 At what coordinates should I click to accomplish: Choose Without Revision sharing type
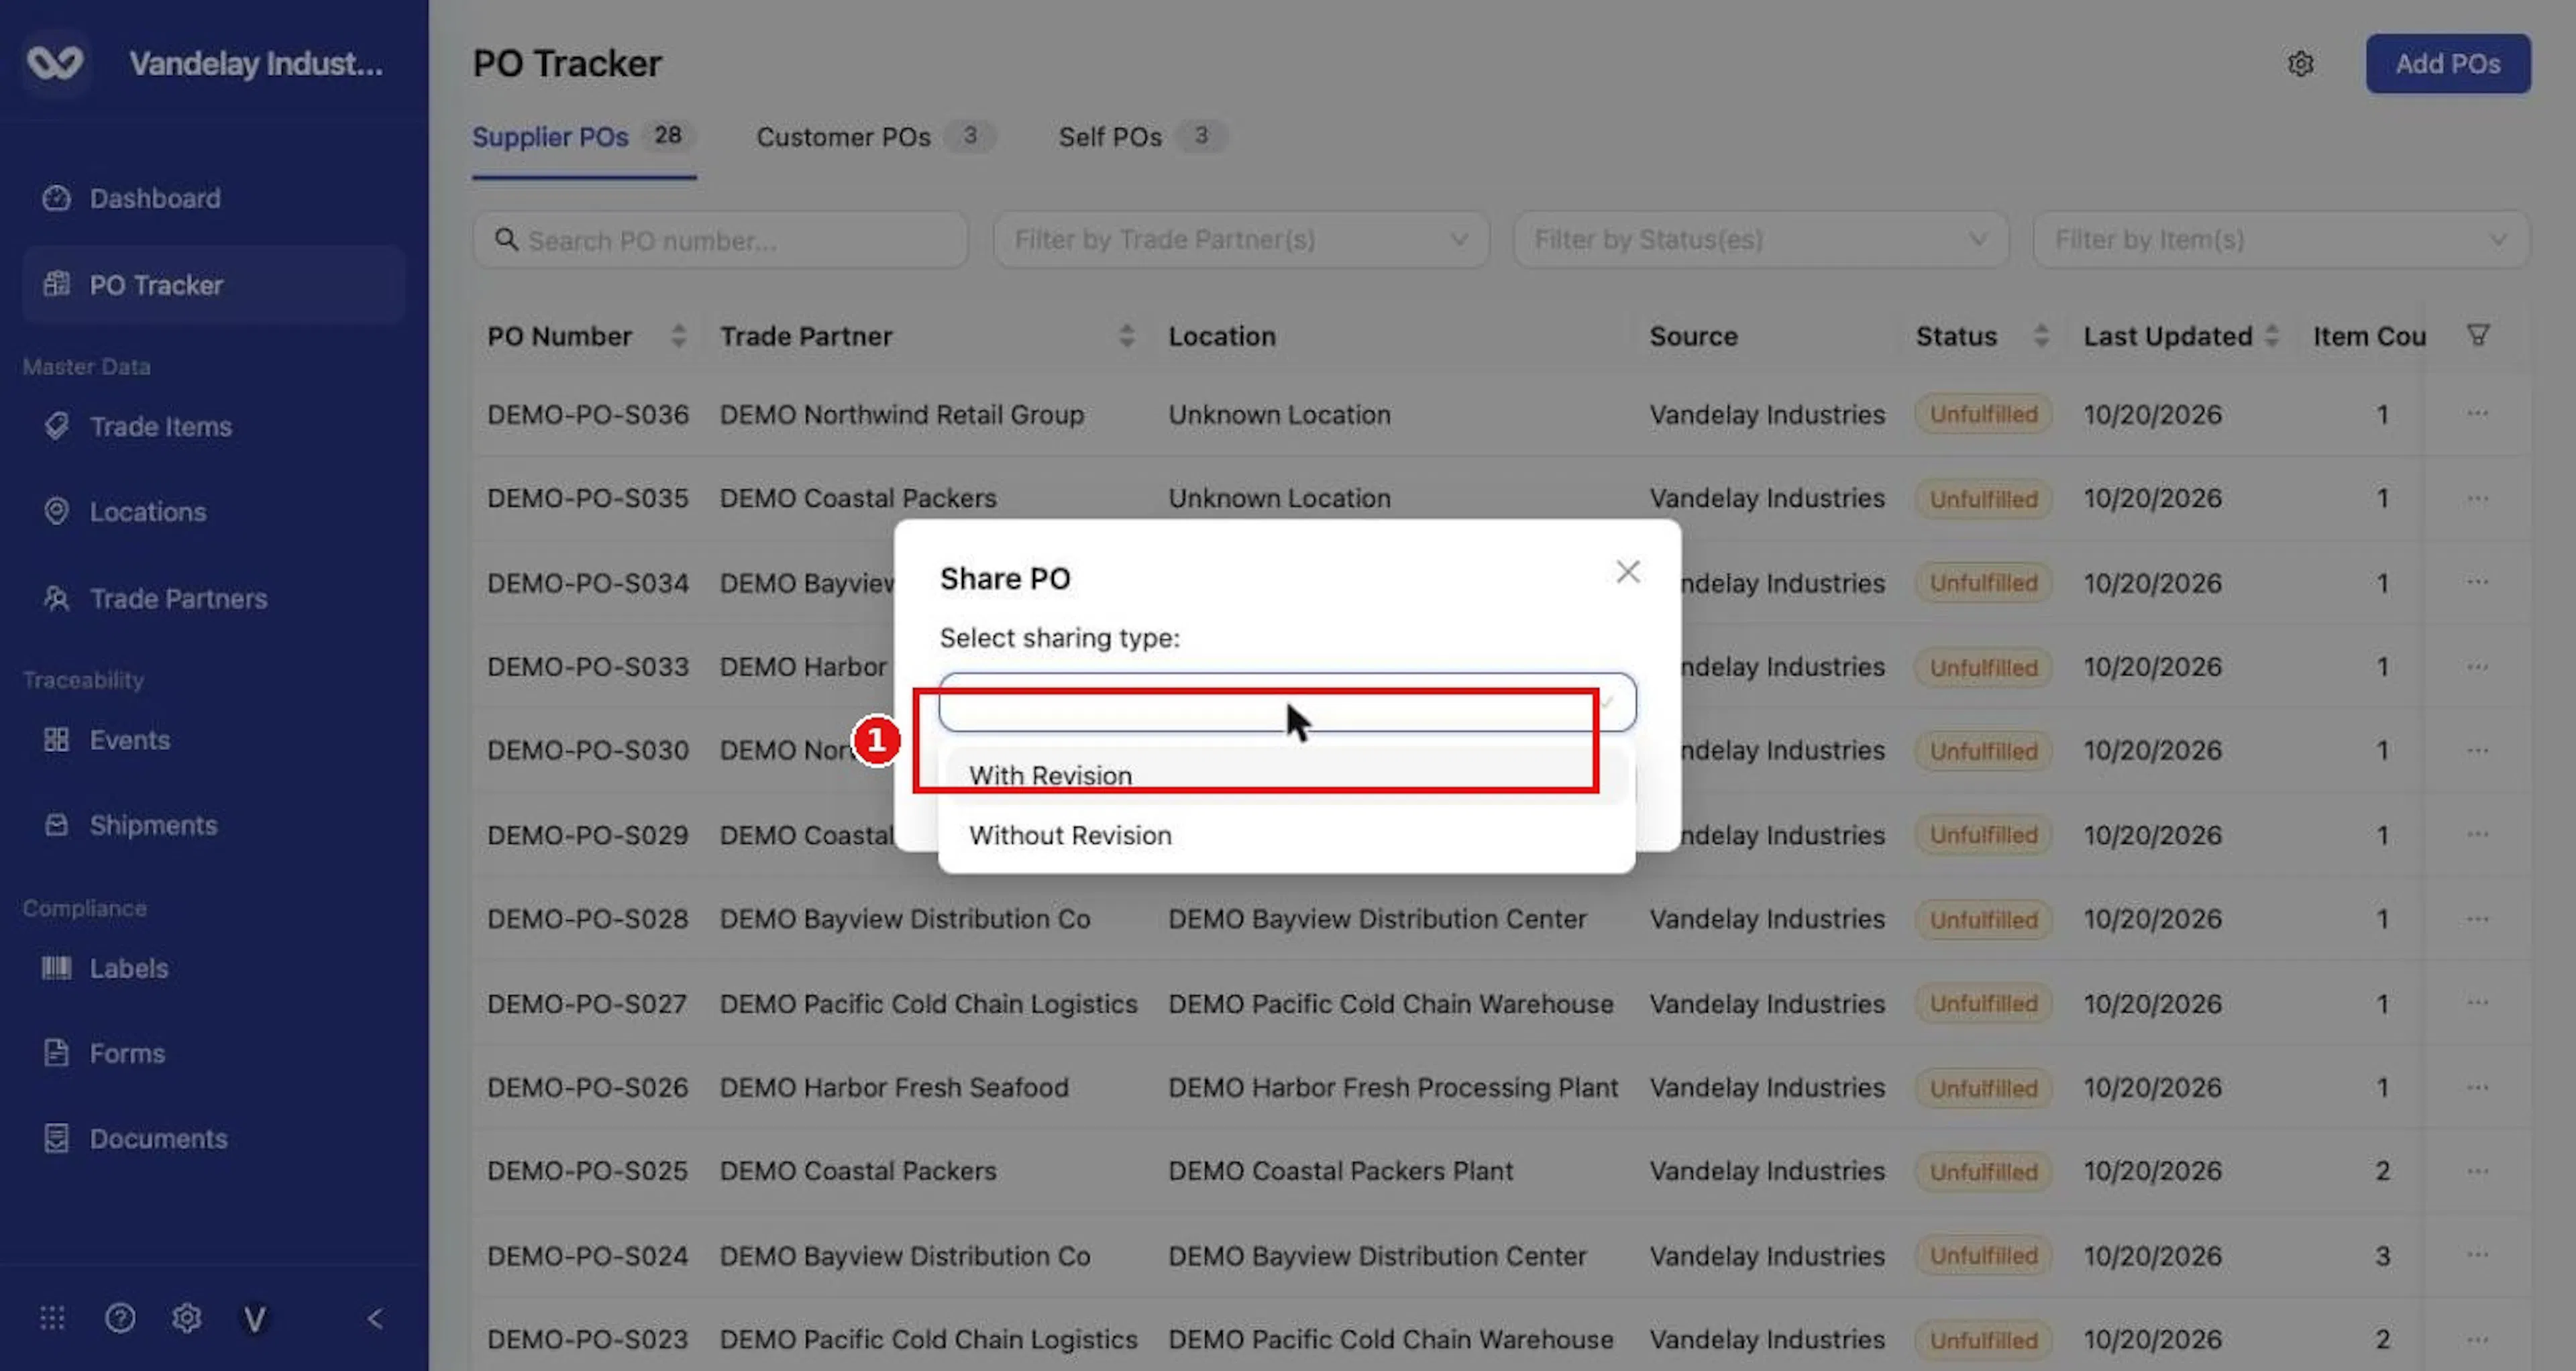(1286, 835)
